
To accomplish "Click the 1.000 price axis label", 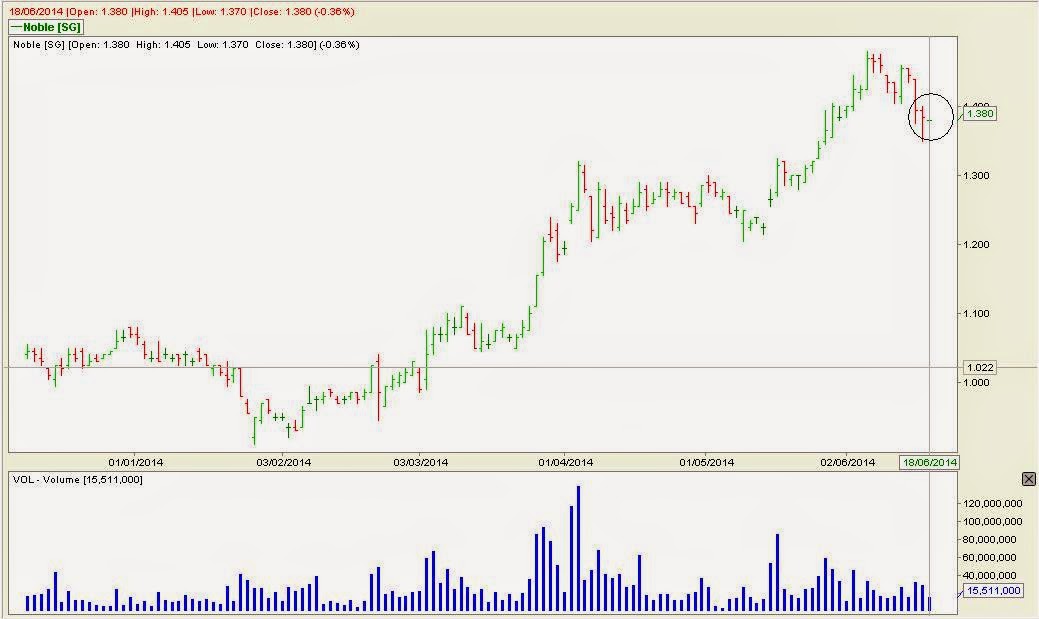I will (976, 382).
